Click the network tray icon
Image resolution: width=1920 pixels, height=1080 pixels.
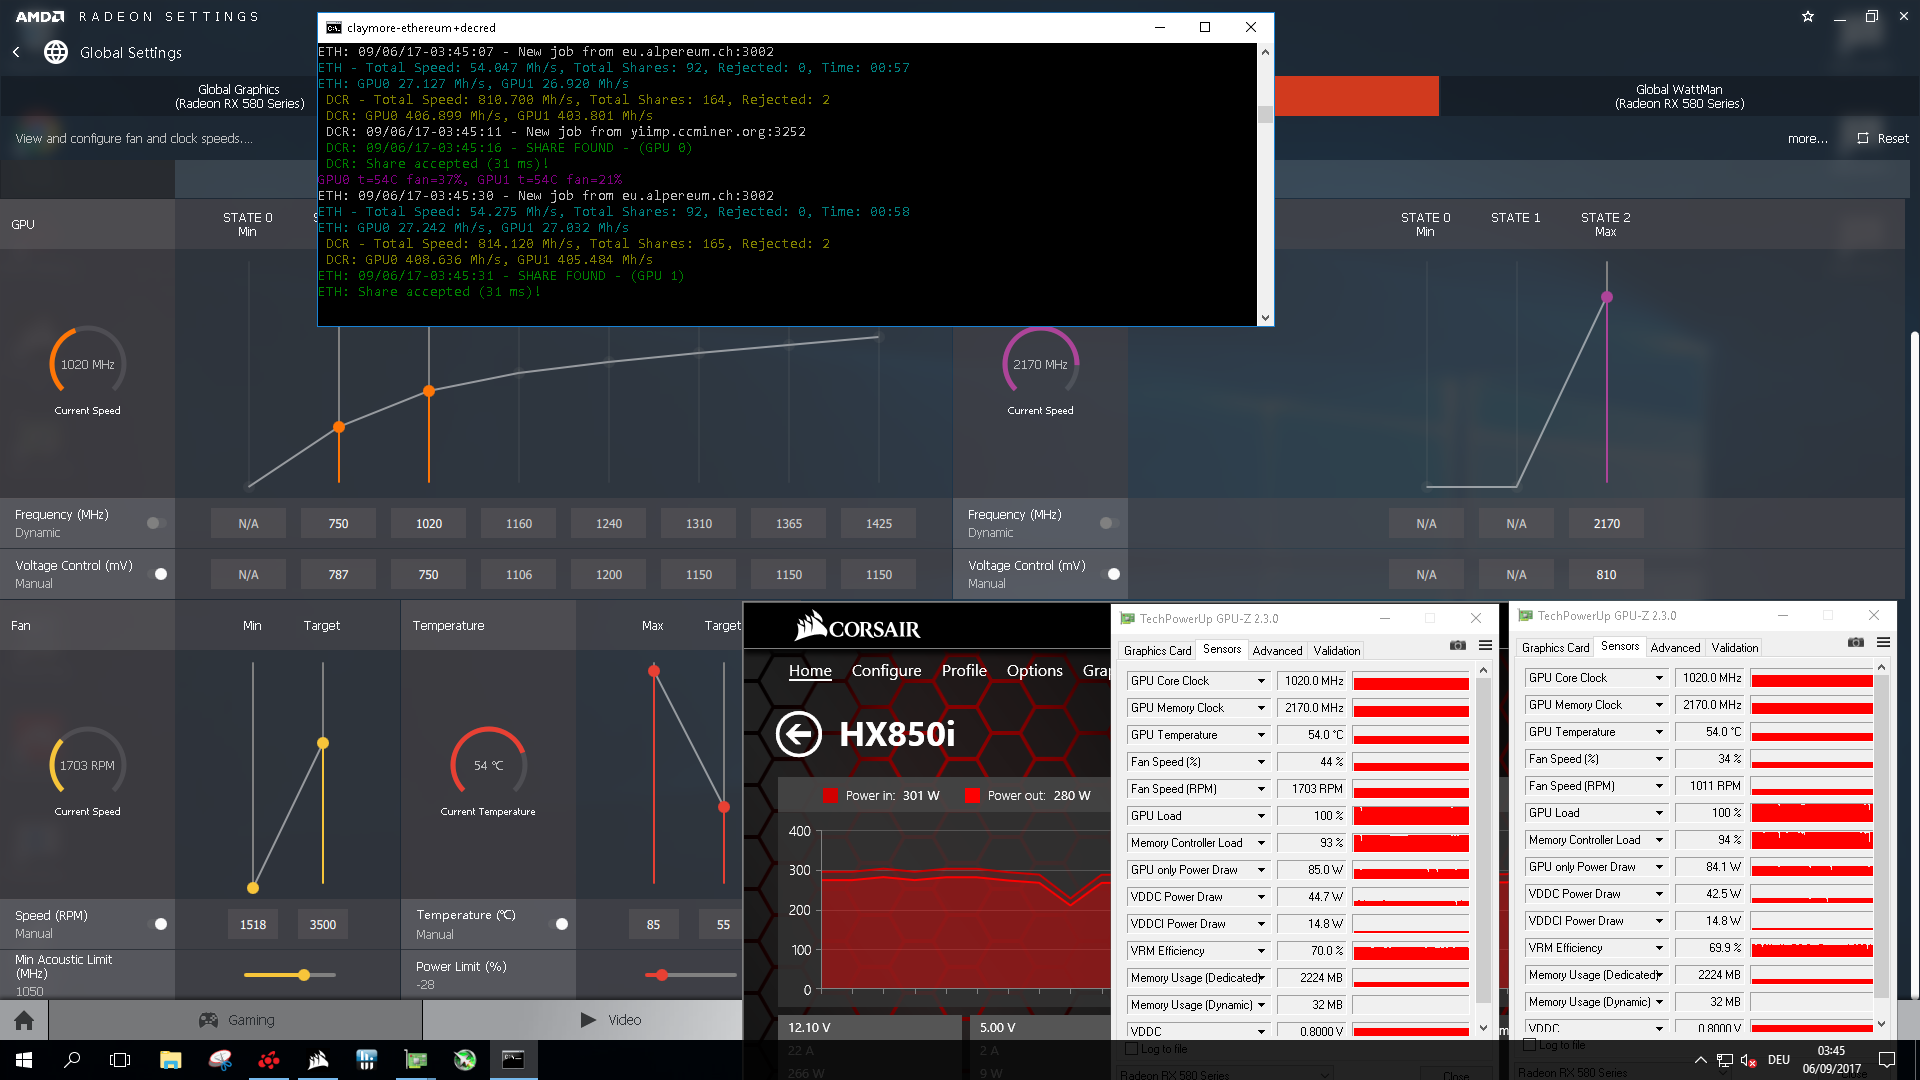(x=1725, y=1060)
